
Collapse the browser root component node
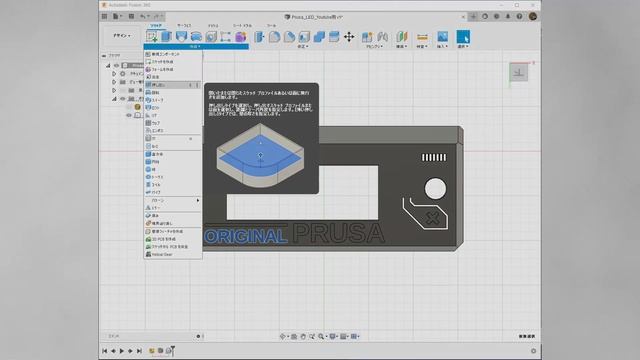[x=108, y=65]
